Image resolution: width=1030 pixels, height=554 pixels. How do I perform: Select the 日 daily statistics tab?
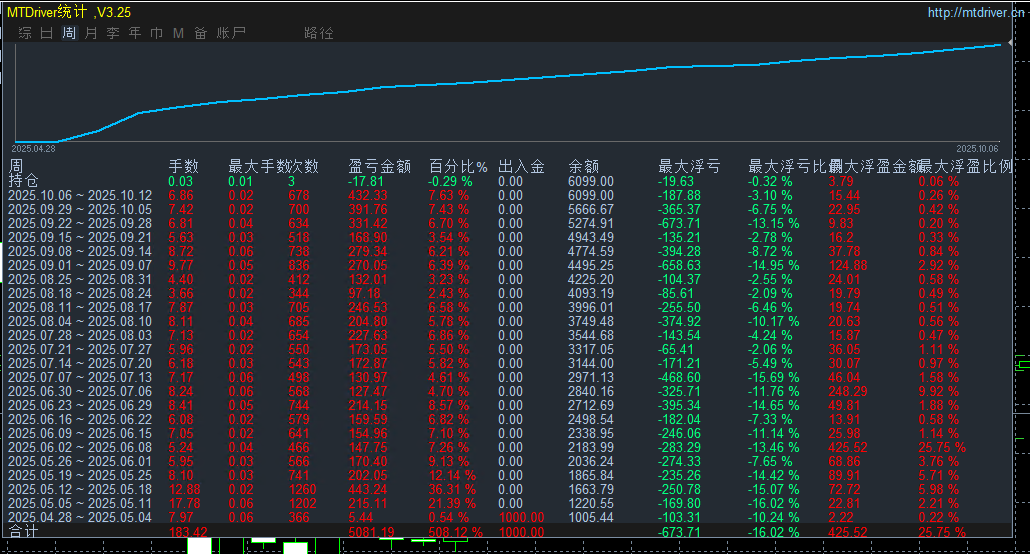pos(47,33)
